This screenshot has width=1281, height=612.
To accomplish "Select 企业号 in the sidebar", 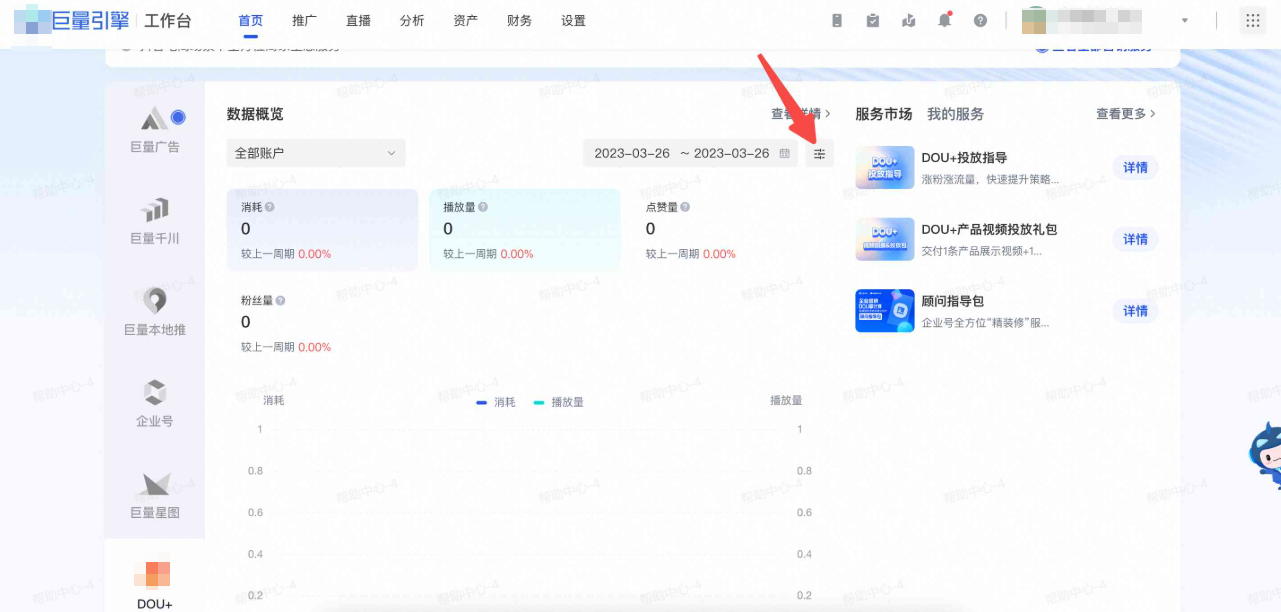I will 155,404.
